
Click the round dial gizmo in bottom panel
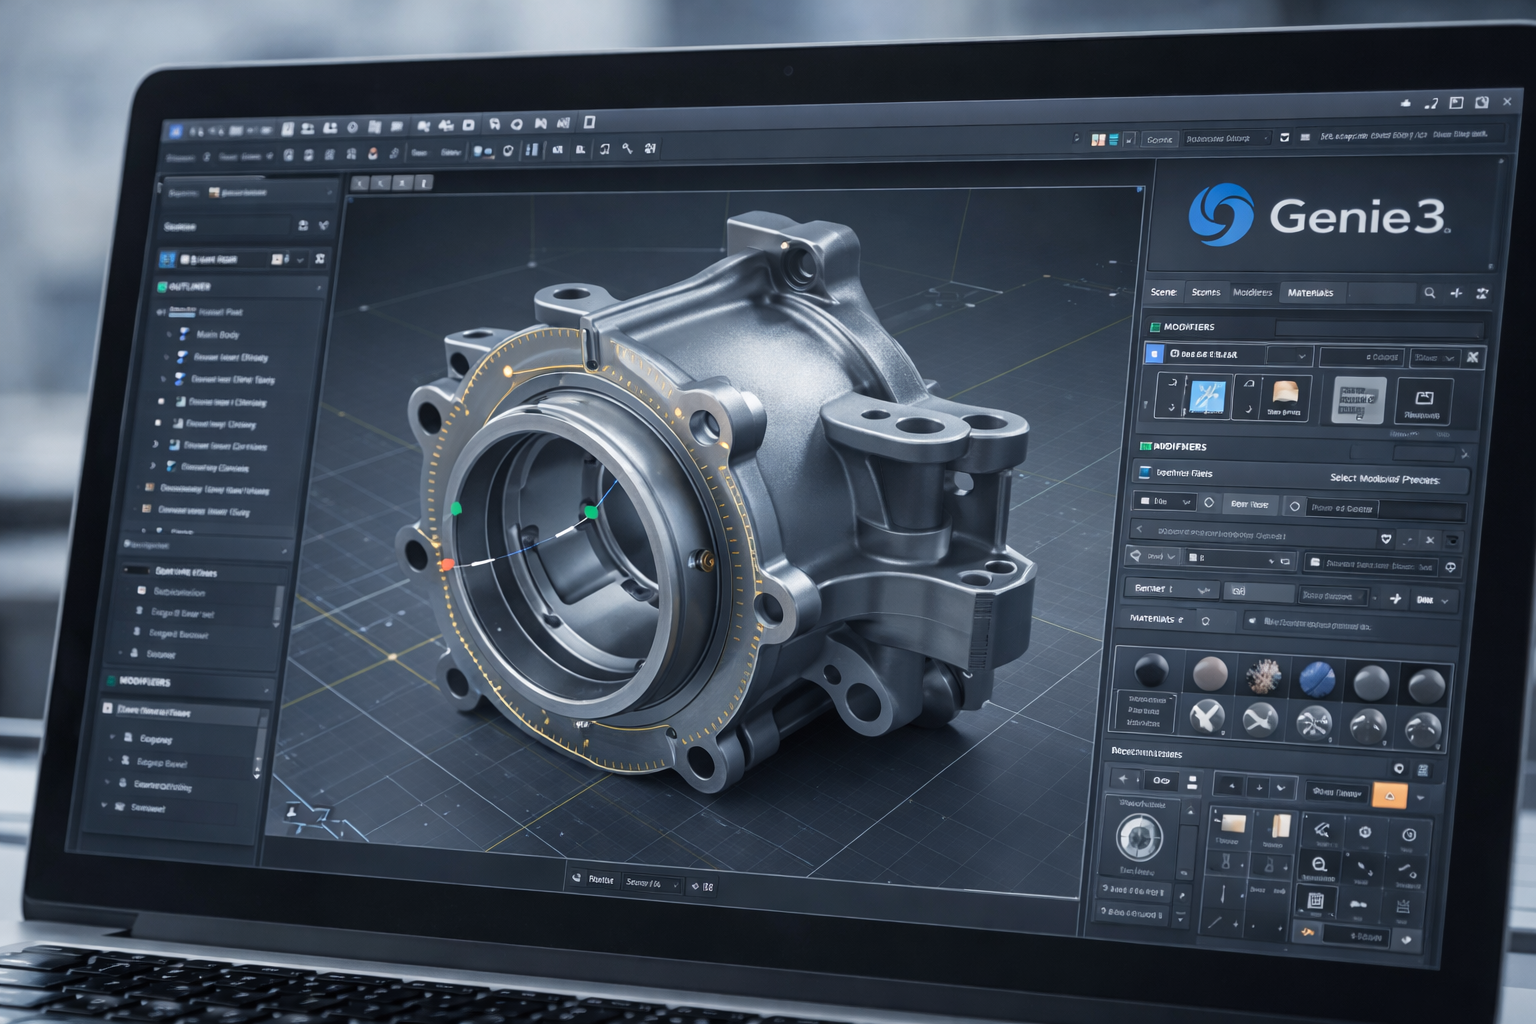coord(1139,836)
